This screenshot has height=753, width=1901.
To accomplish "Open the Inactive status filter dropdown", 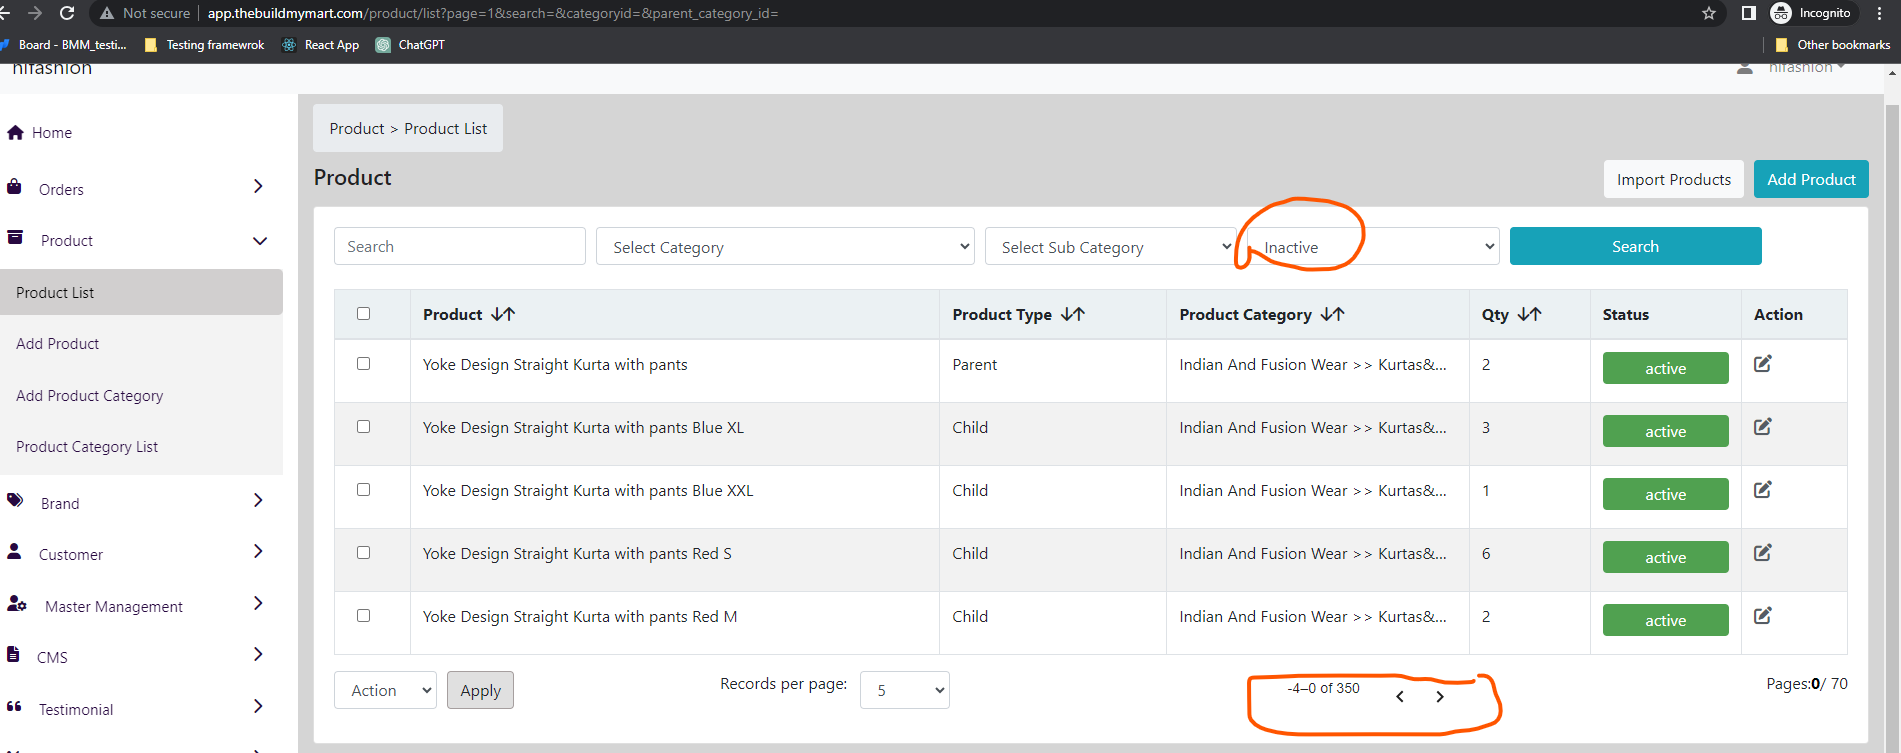I will [x=1373, y=246].
